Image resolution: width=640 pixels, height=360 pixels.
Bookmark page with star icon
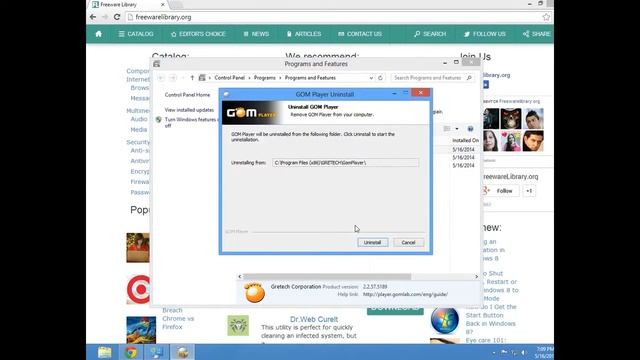546,17
